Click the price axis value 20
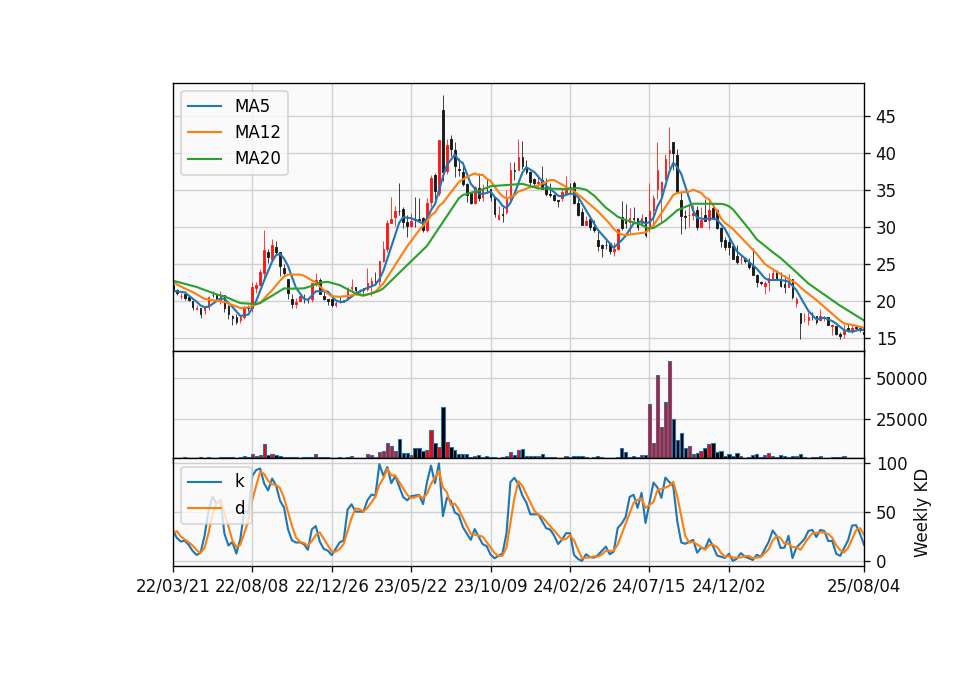The image size is (960, 690). coord(886,302)
